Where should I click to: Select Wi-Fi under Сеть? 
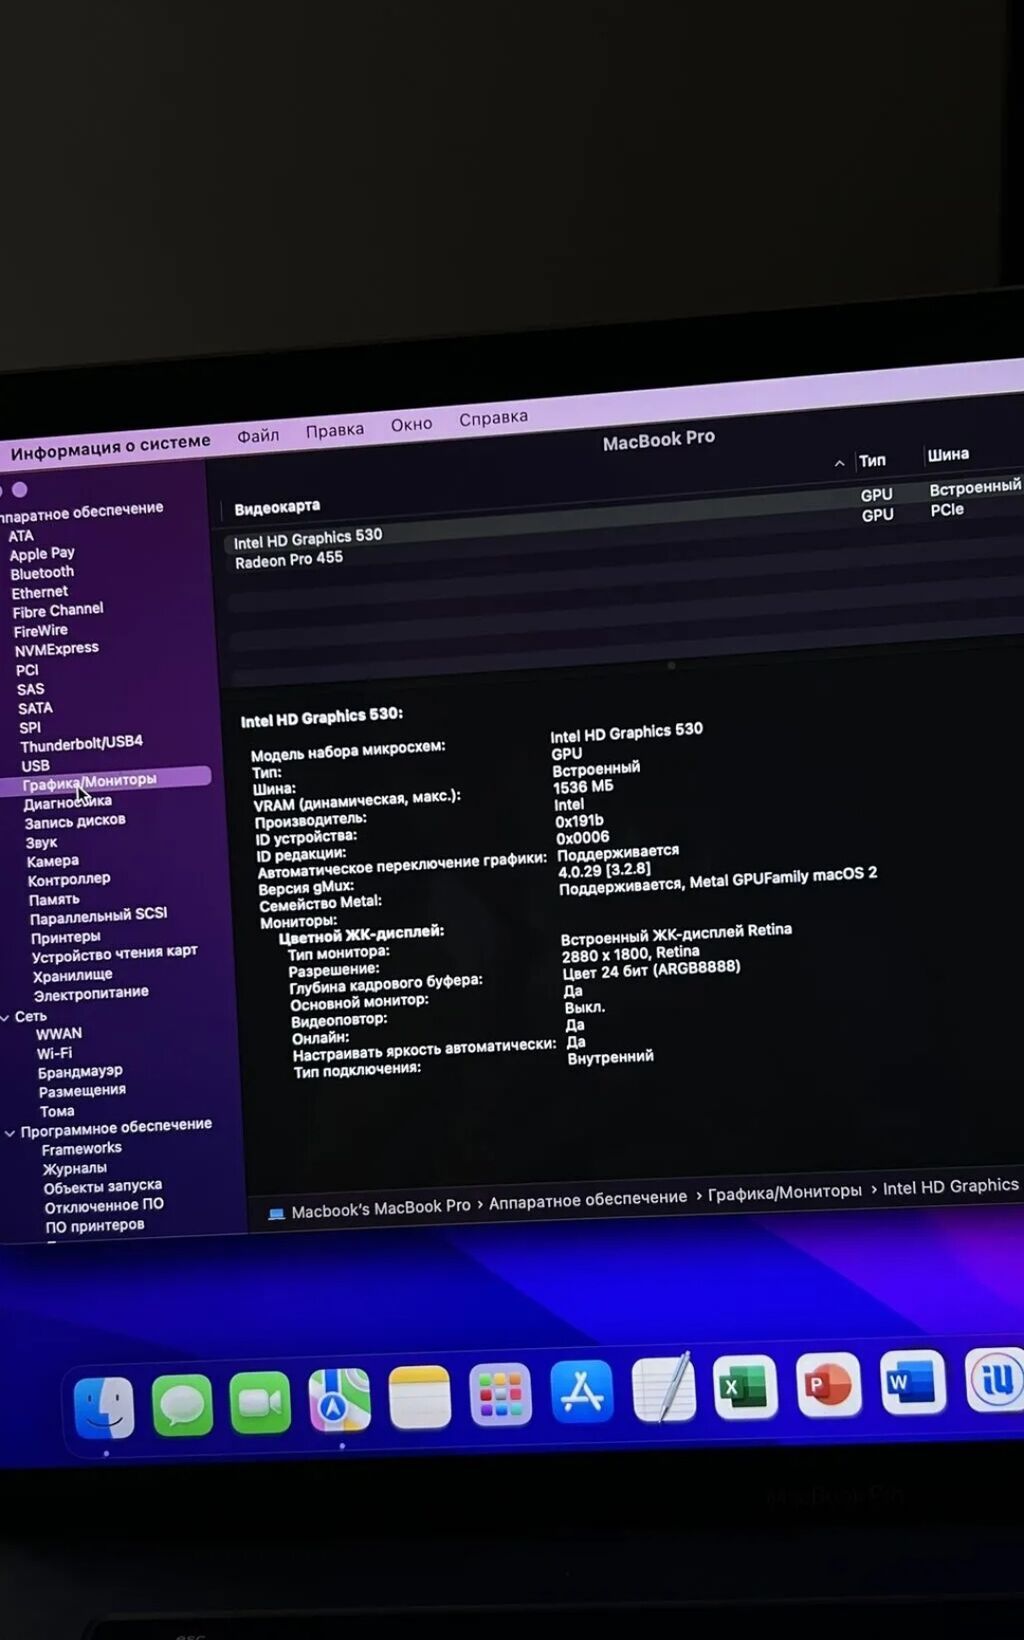pyautogui.click(x=54, y=1054)
